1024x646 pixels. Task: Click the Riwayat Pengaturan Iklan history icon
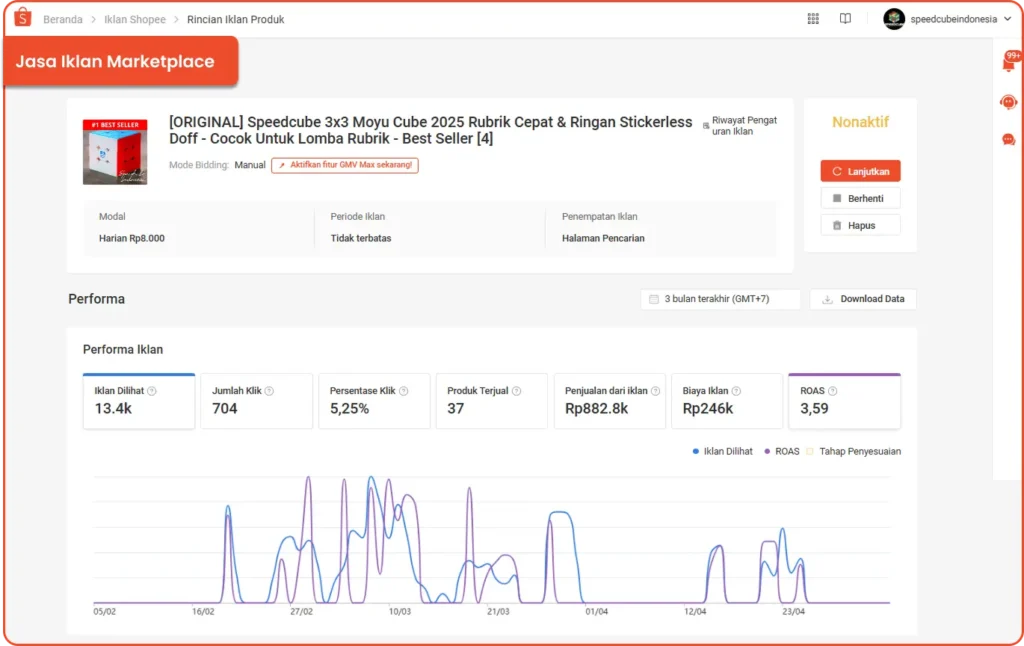pos(706,125)
